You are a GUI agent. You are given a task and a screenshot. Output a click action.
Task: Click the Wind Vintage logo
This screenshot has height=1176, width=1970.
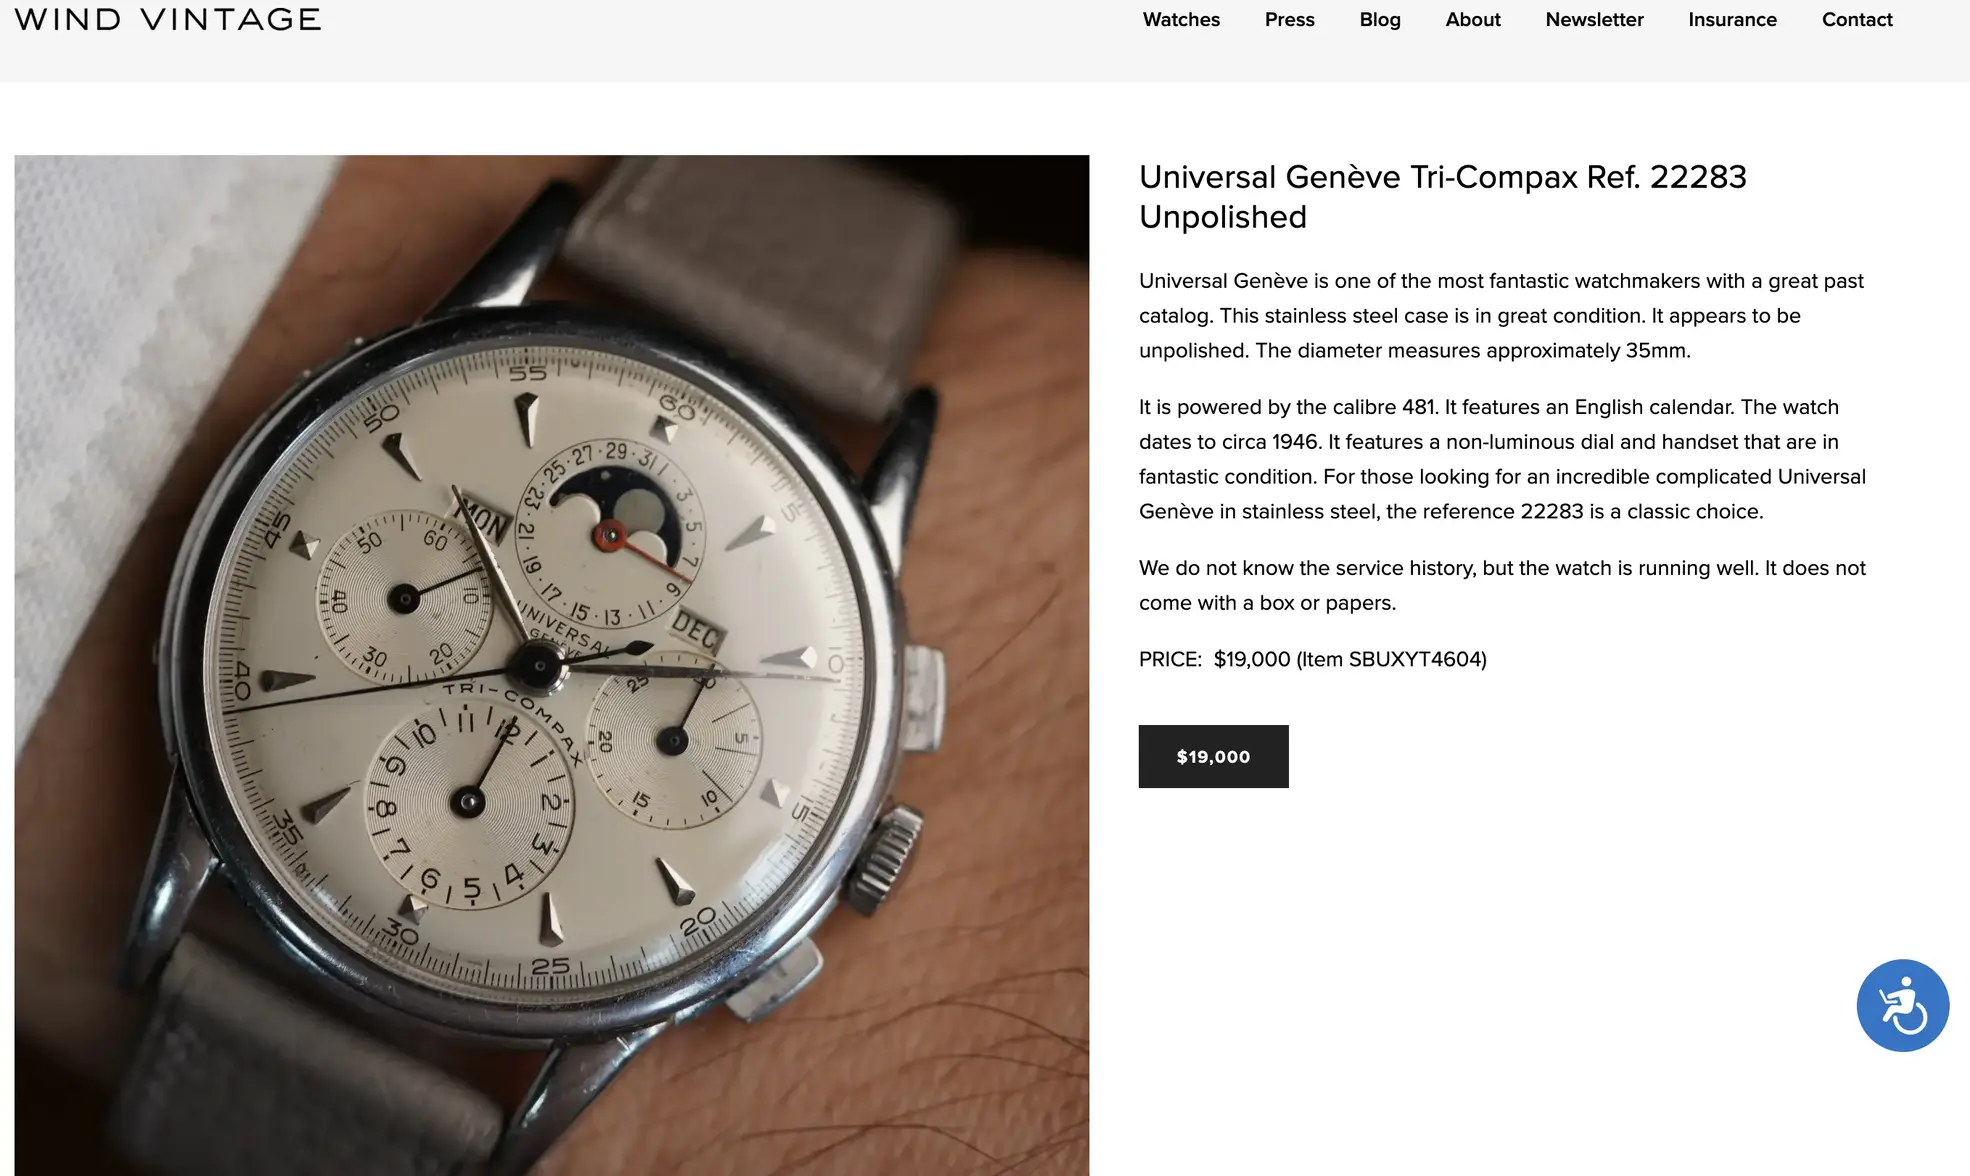168,19
